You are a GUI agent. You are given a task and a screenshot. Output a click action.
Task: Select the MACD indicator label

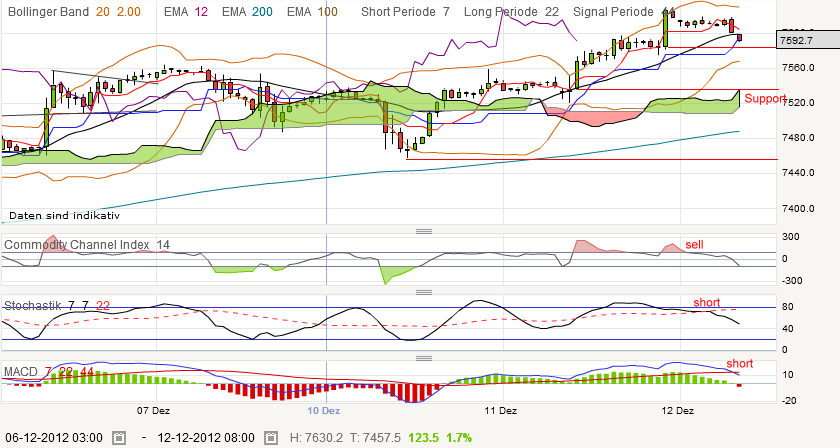(x=20, y=371)
